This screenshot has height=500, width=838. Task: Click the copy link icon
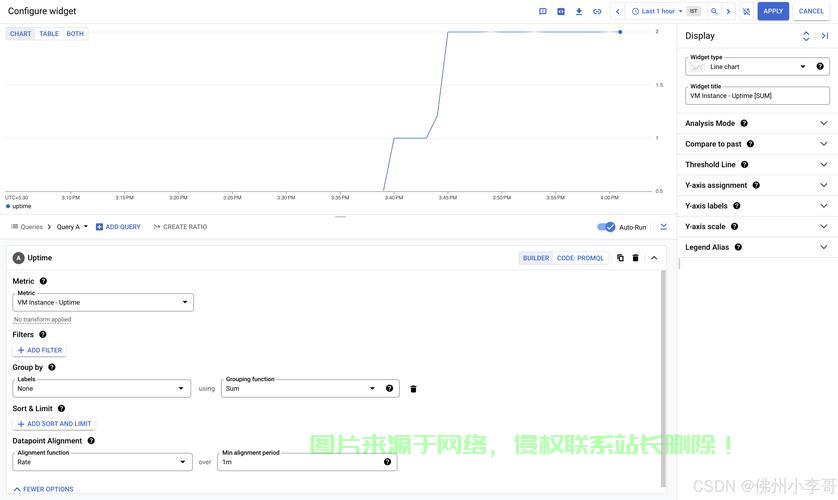[597, 11]
